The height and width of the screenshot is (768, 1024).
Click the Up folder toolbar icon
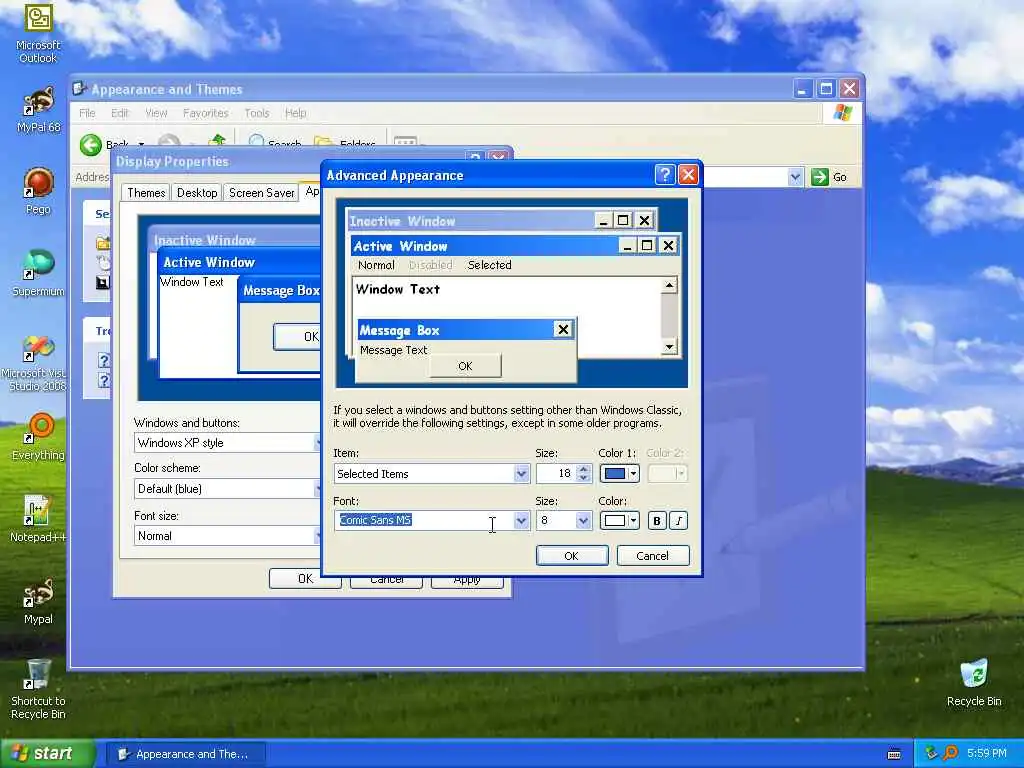pos(217,142)
